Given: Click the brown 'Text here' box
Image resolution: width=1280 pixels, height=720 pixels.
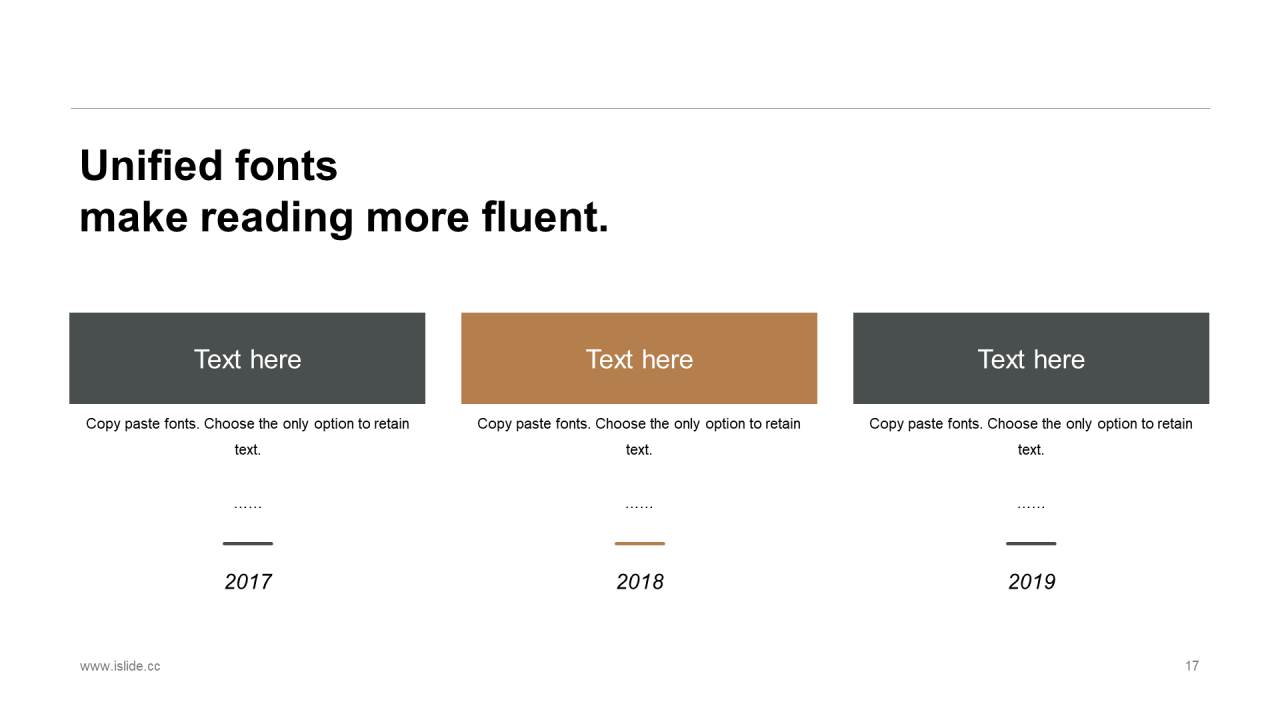Looking at the screenshot, I should tap(639, 358).
